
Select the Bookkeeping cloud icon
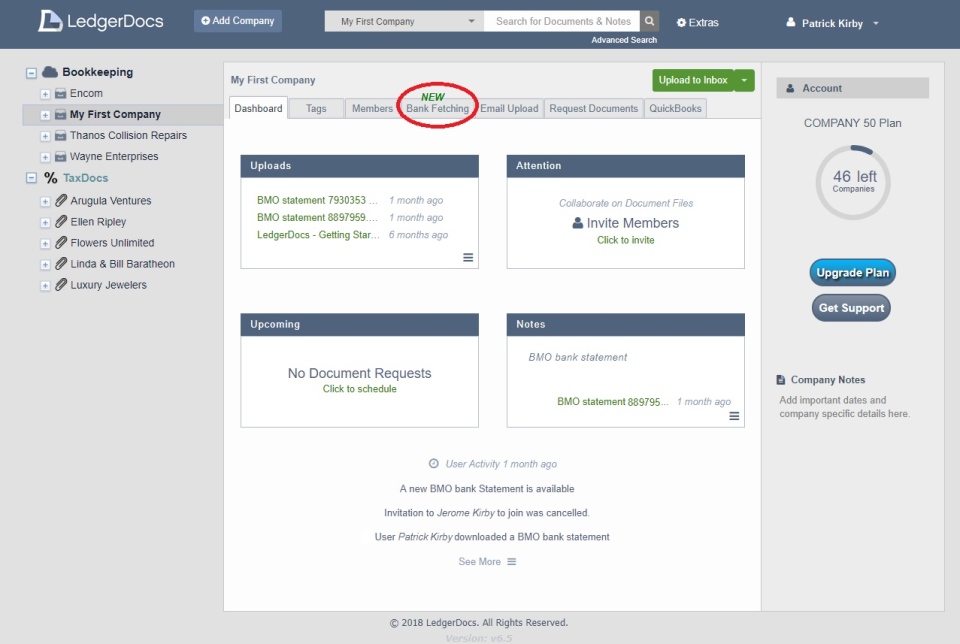click(x=51, y=71)
